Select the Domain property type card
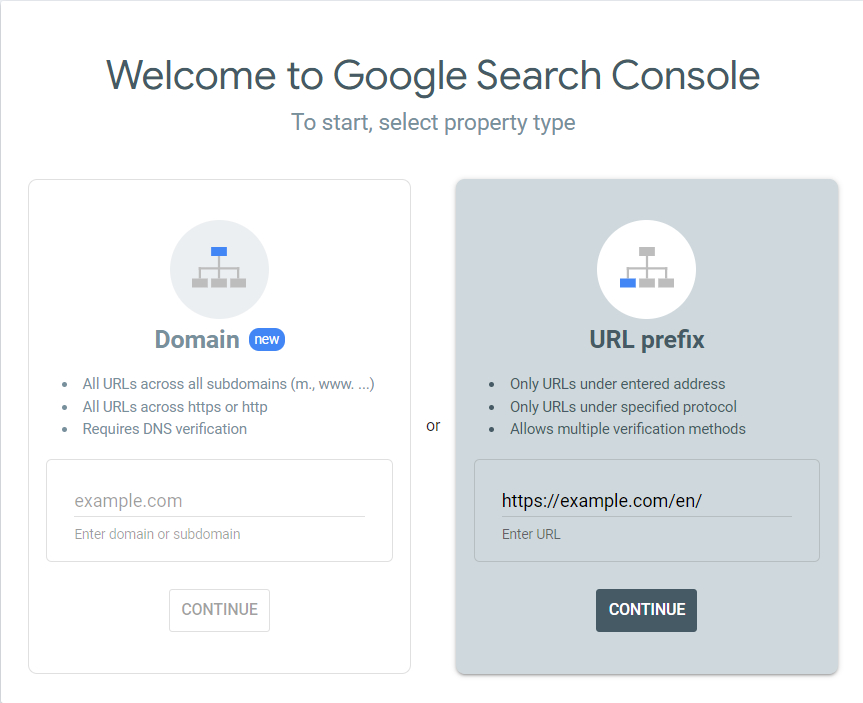863x703 pixels. tap(219, 425)
